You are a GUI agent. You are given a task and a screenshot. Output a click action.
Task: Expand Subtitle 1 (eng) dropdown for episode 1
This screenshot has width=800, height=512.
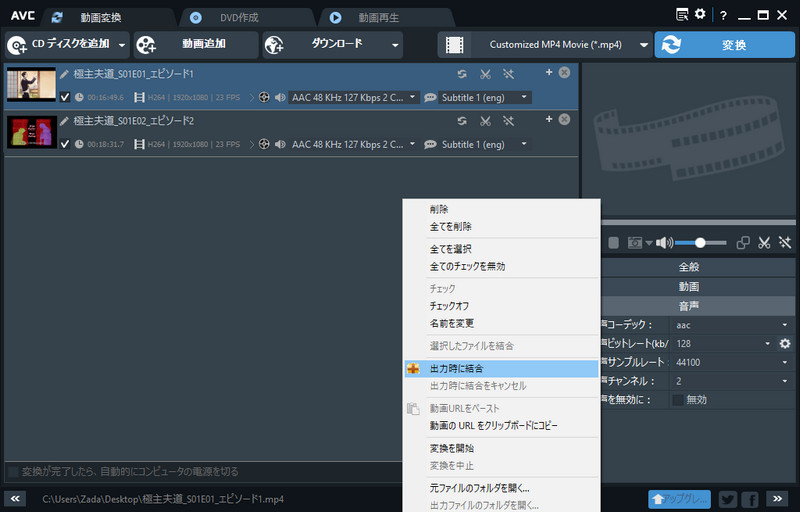[x=525, y=97]
